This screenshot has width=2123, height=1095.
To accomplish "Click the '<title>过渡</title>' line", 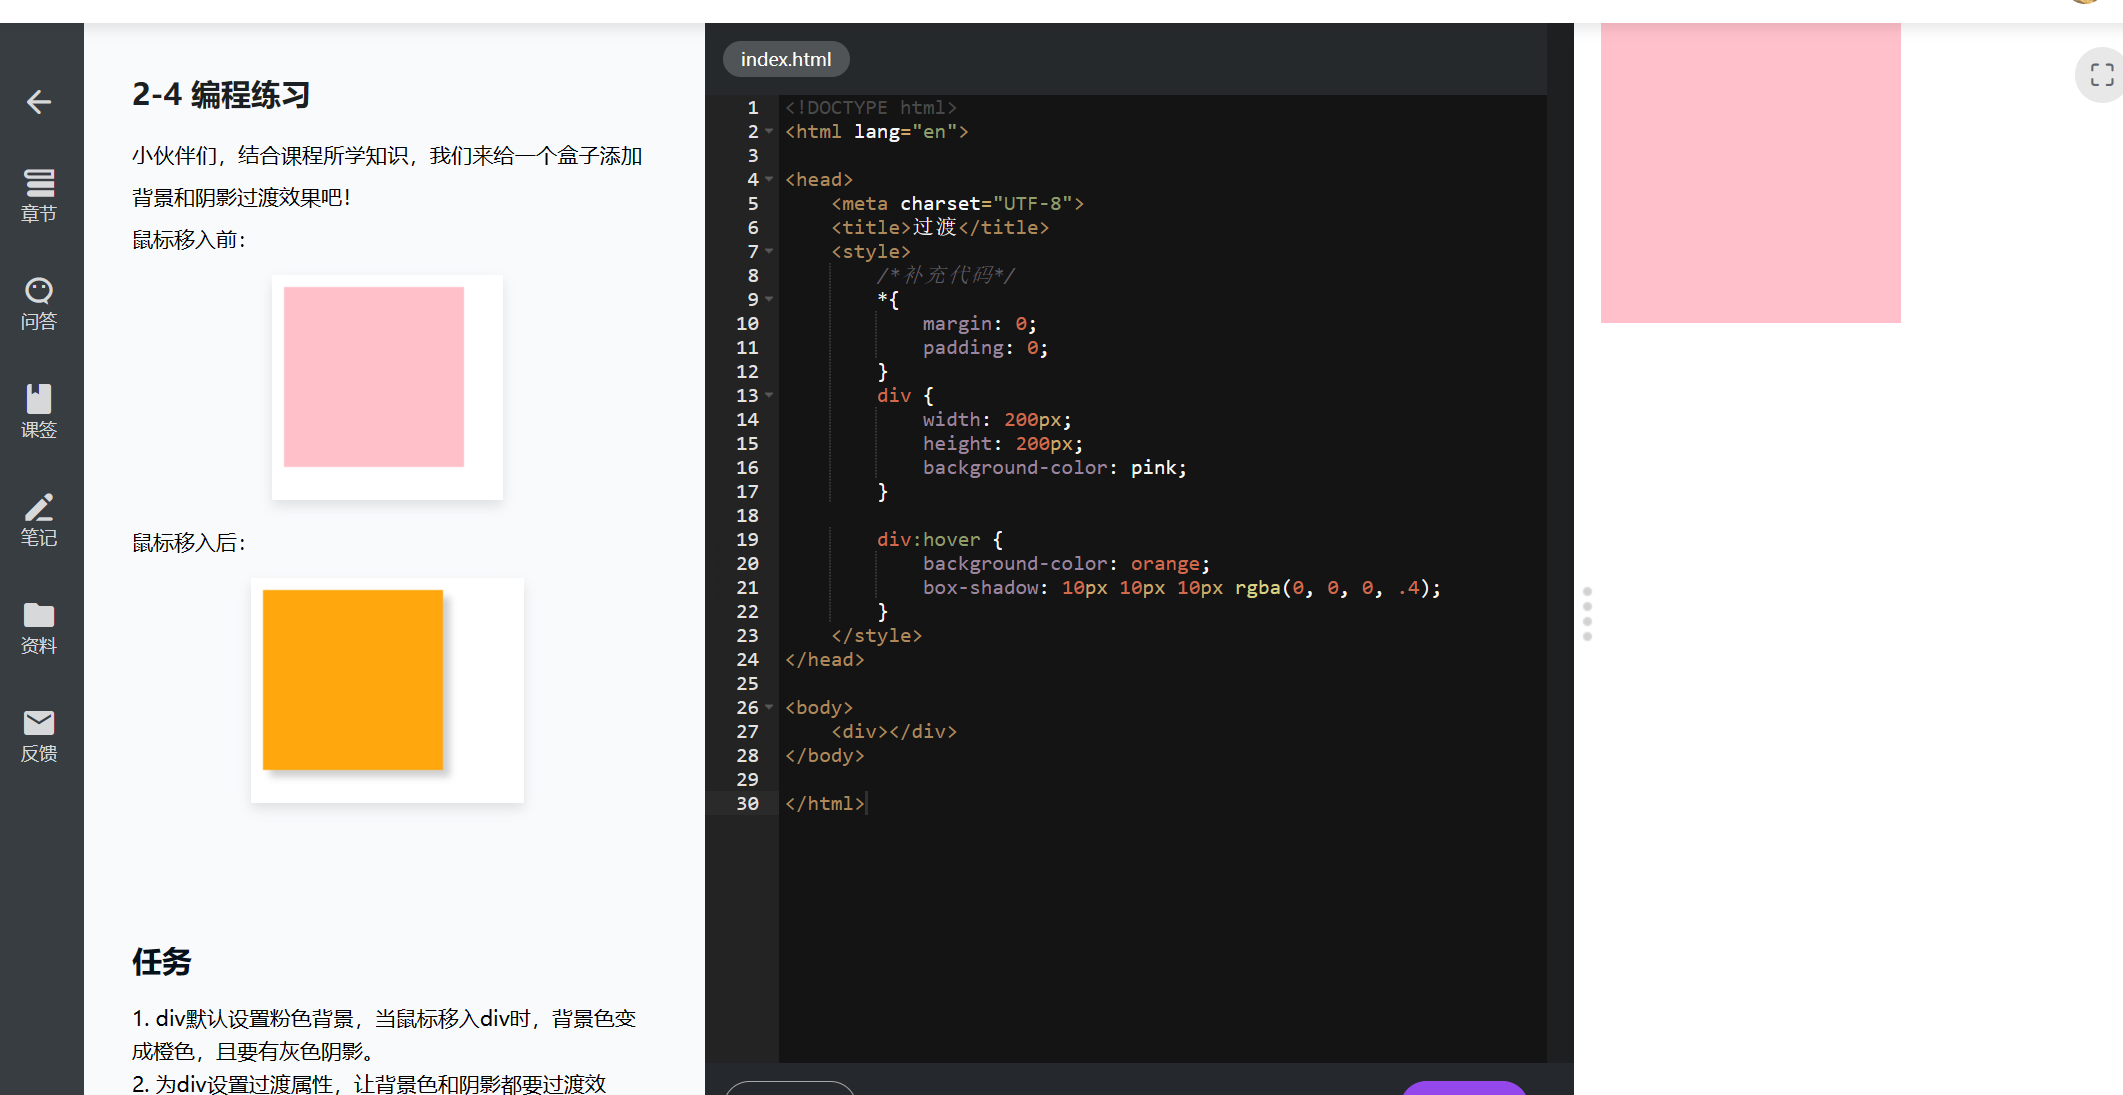I will coord(940,228).
